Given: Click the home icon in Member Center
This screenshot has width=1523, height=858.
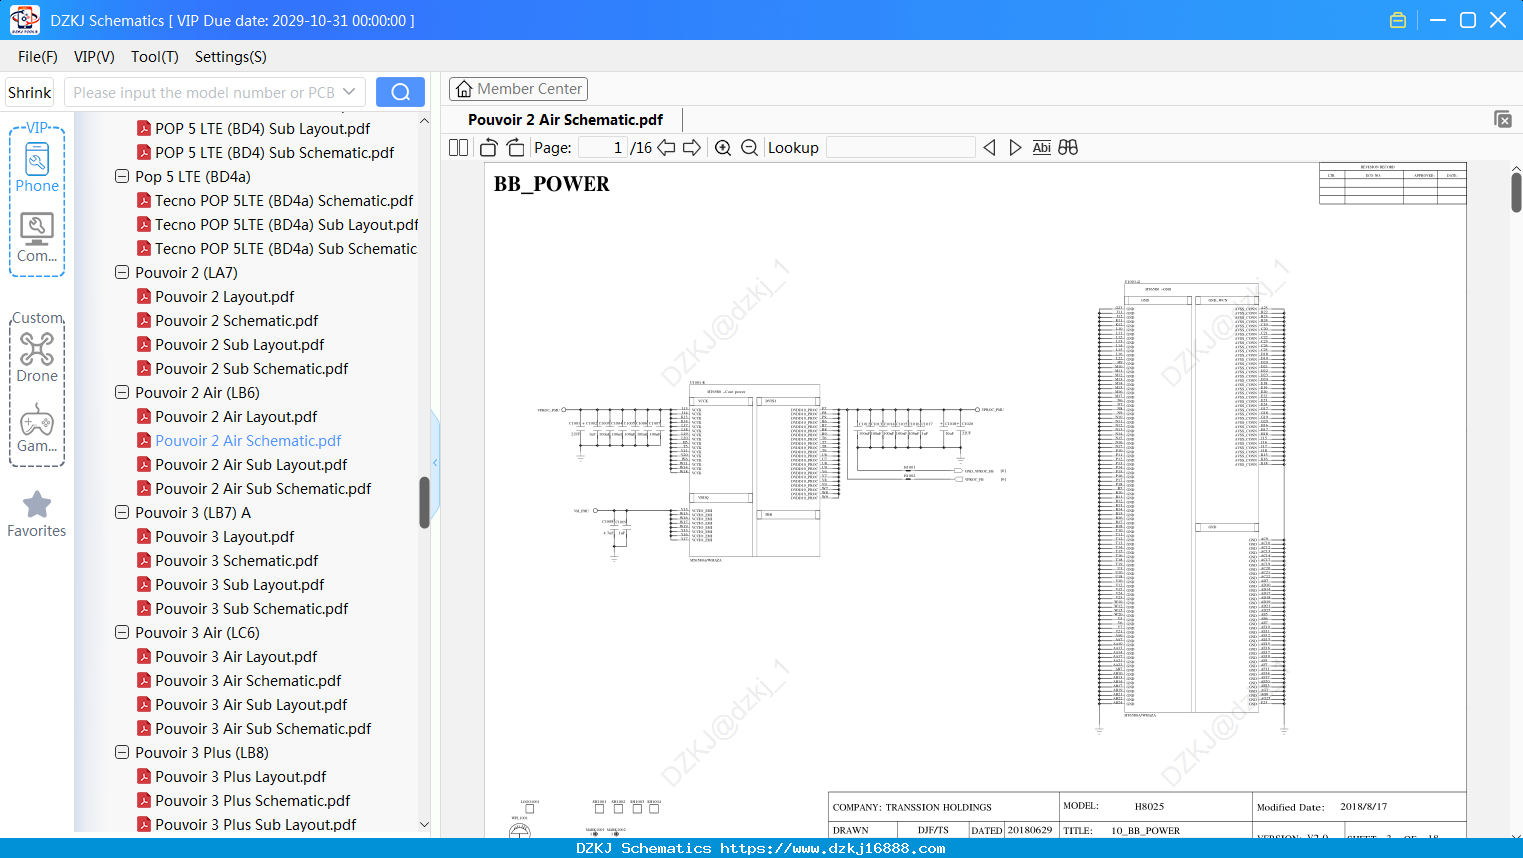Looking at the screenshot, I should 464,89.
